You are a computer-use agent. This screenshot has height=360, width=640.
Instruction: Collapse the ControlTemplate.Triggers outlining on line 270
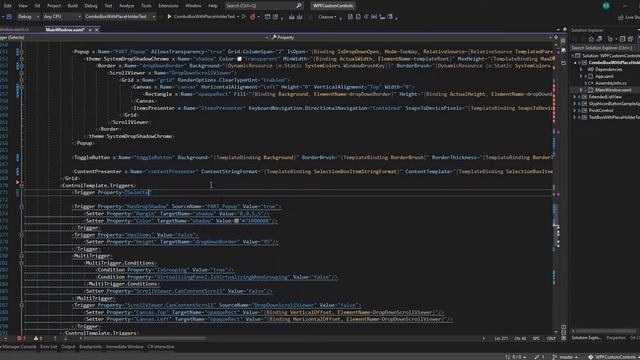tap(21, 185)
